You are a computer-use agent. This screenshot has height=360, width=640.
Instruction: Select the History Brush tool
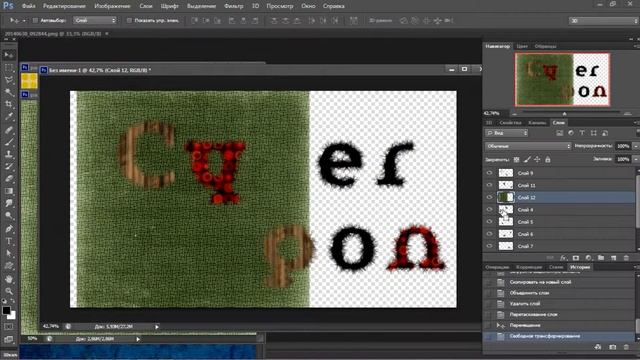(9, 167)
